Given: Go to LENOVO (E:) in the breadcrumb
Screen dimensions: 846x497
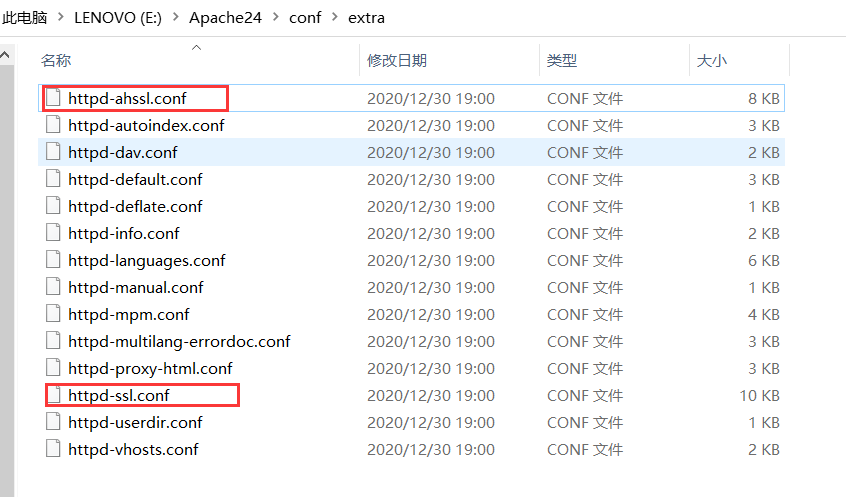Looking at the screenshot, I should [118, 17].
